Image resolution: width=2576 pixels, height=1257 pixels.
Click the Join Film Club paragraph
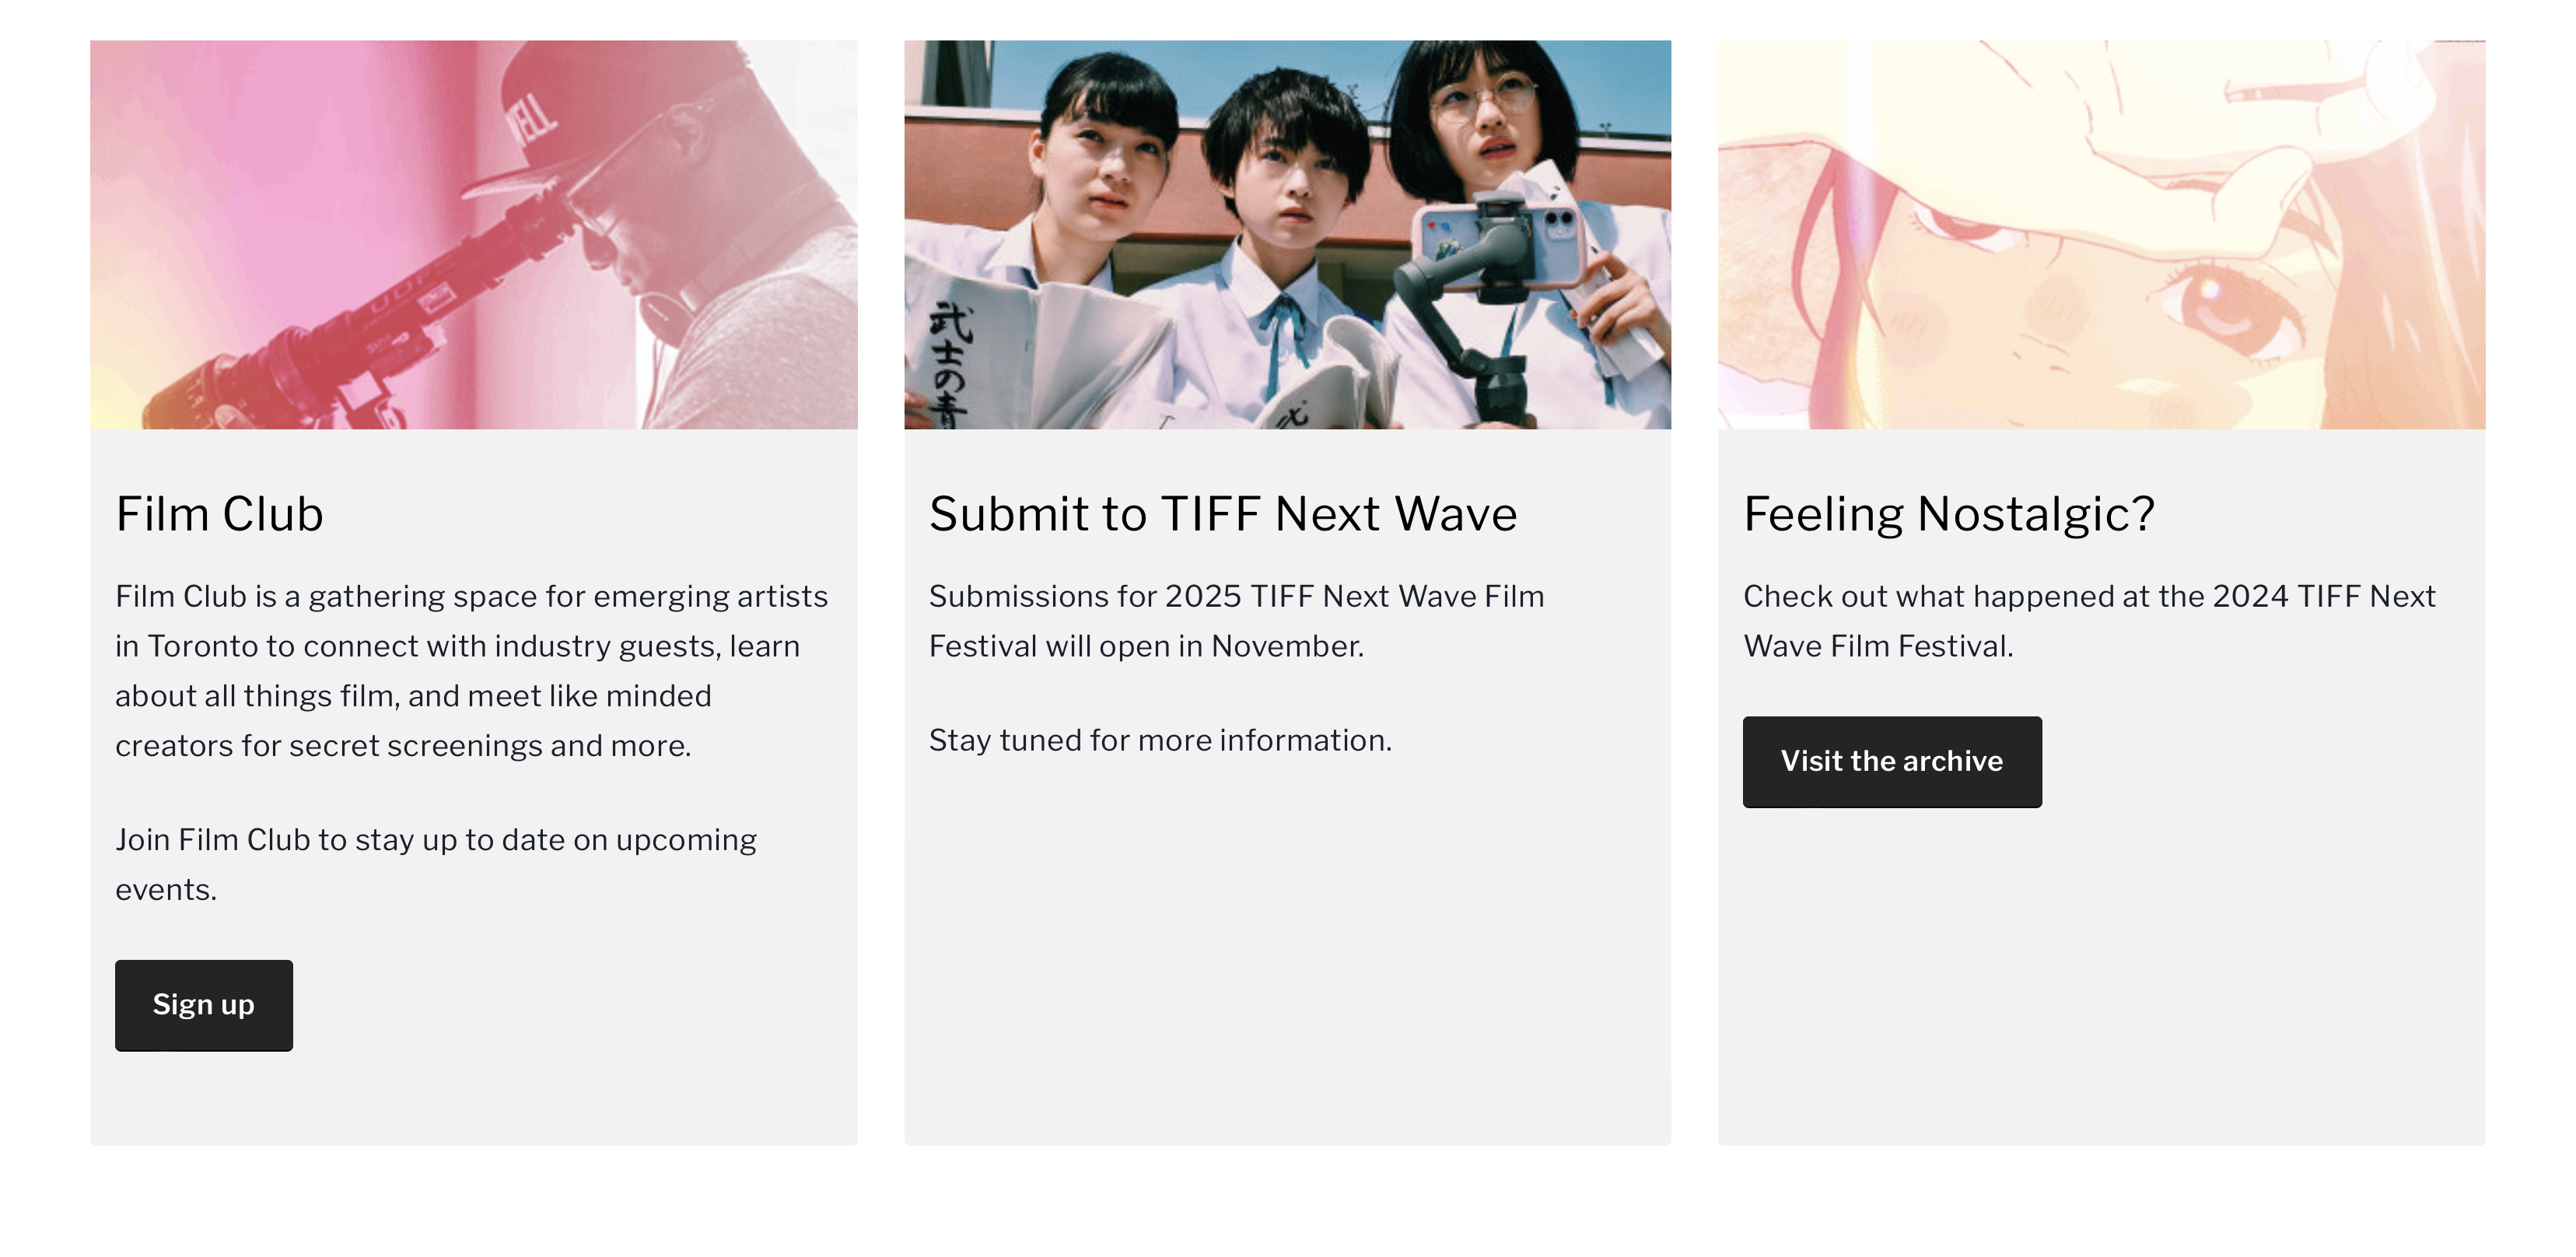(x=436, y=864)
